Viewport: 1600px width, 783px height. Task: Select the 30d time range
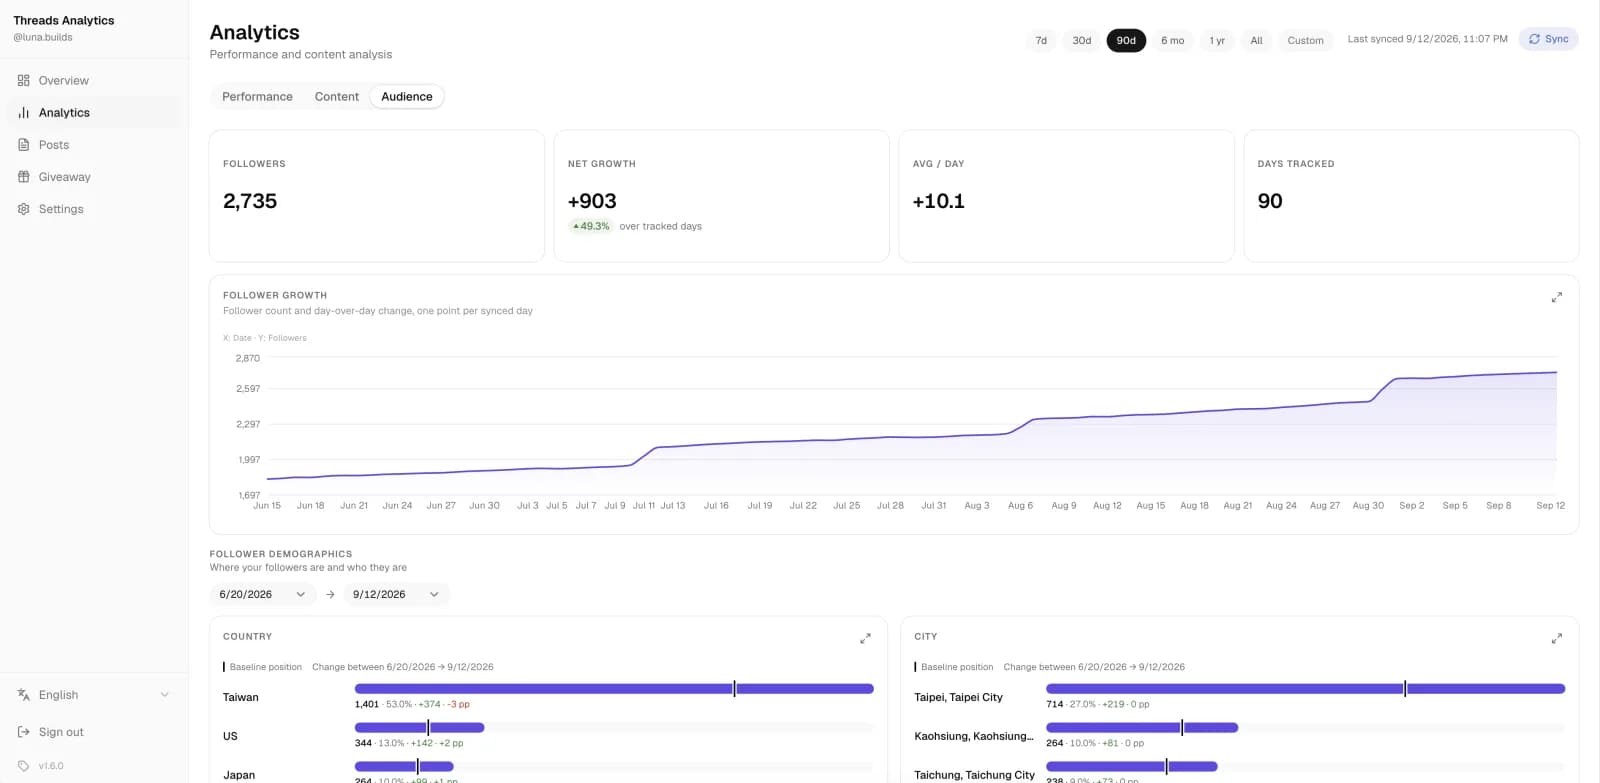tap(1081, 40)
